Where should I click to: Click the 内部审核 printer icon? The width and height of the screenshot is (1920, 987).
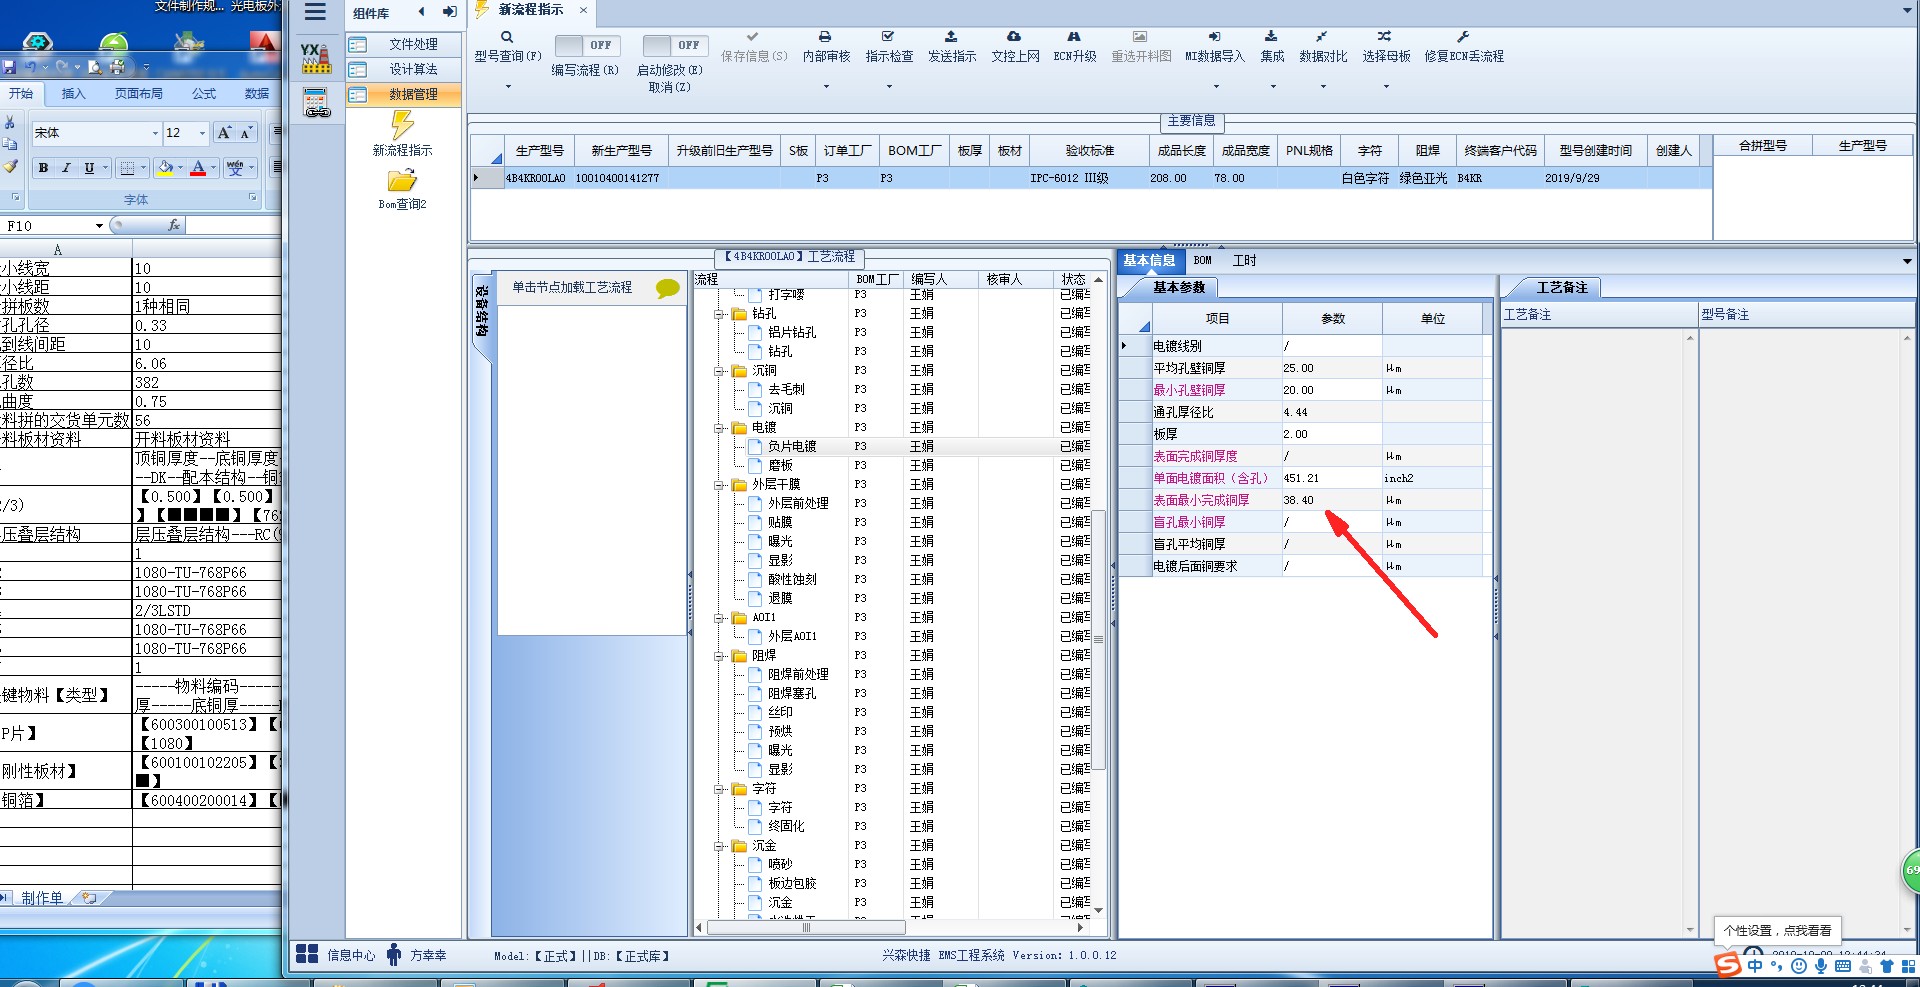(x=825, y=37)
